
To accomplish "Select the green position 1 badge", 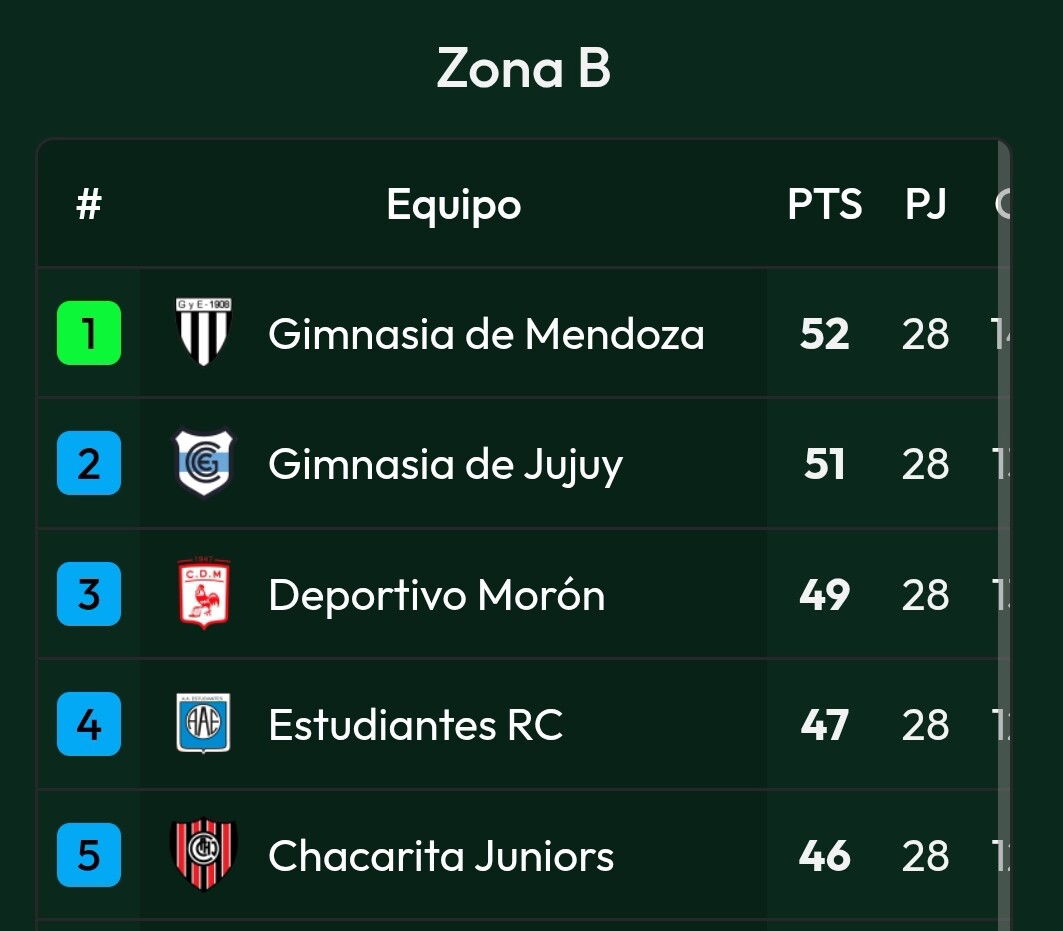I will [89, 333].
